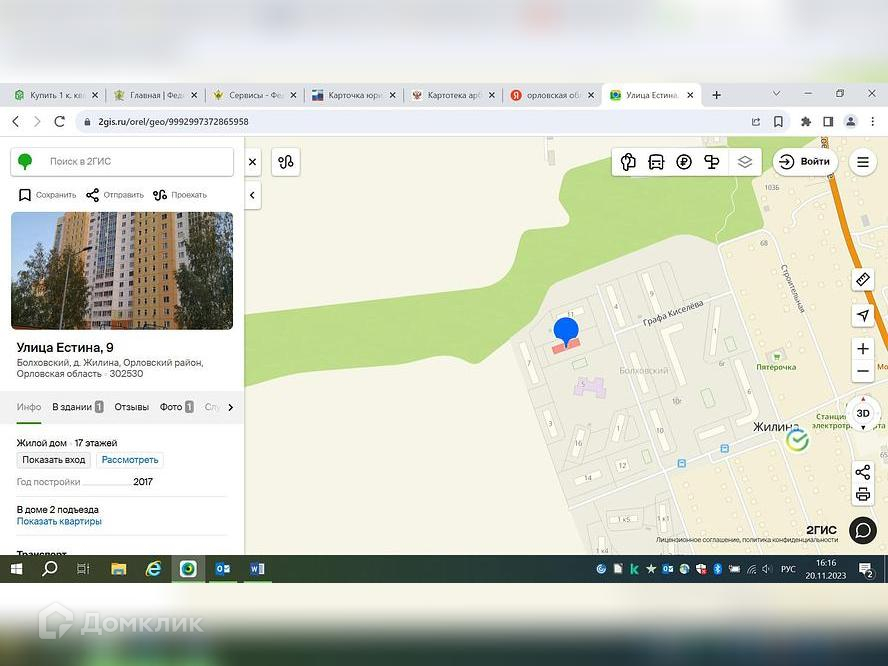Click the public transport bus icon
The image size is (888, 666).
(x=656, y=162)
